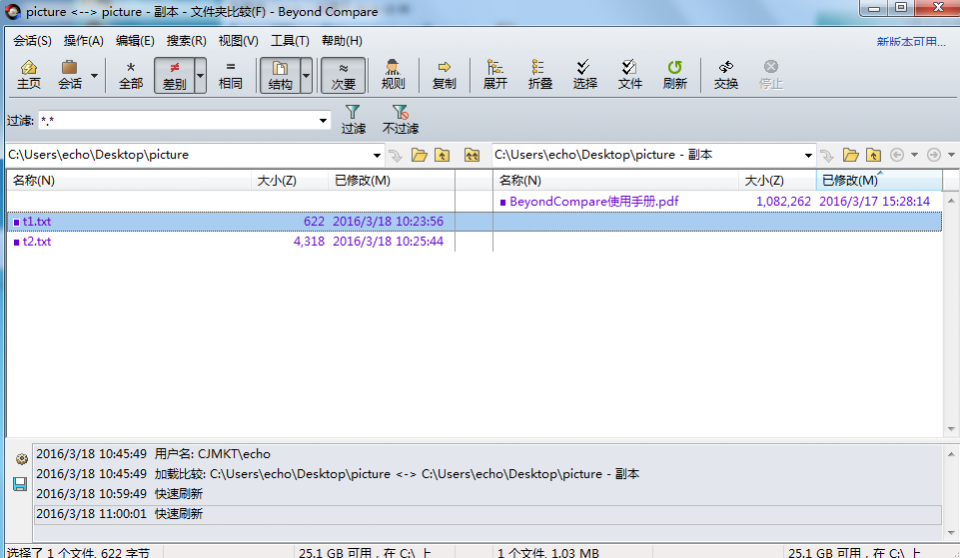960x558 pixels.
Task: Click the both-sides up-level folder icon
Action: click(471, 155)
